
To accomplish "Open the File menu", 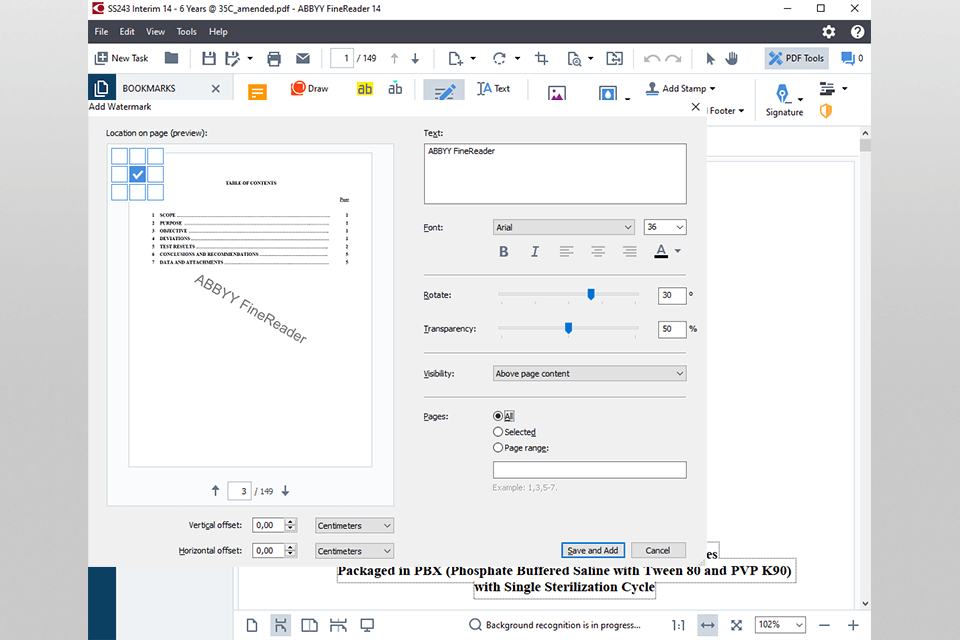I will point(101,32).
